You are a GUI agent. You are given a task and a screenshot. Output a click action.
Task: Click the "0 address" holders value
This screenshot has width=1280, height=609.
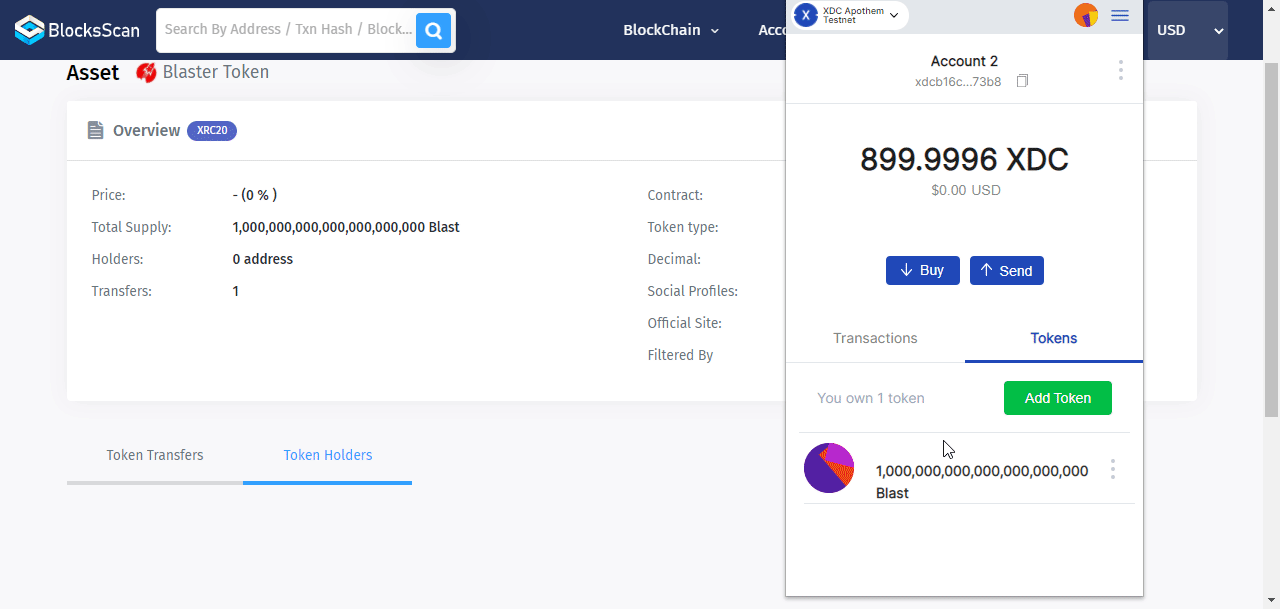coord(263,259)
